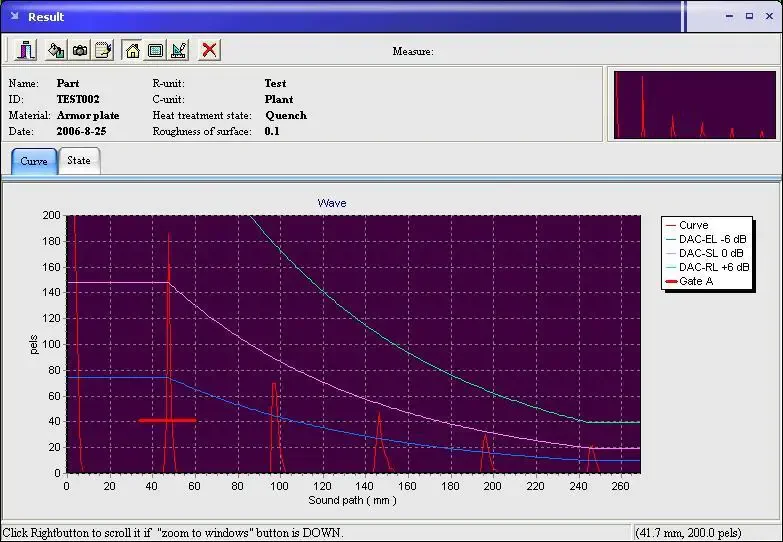The width and height of the screenshot is (783, 542).
Task: Click the notepad edit icon
Action: coord(103,50)
